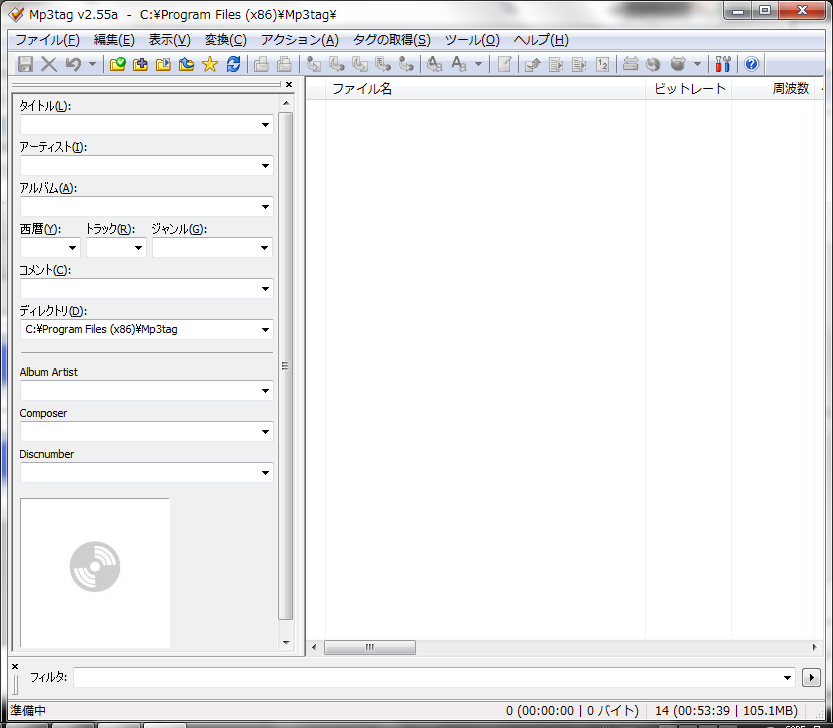Image resolution: width=833 pixels, height=728 pixels.
Task: Open the タグの取得(S) menu
Action: 392,40
